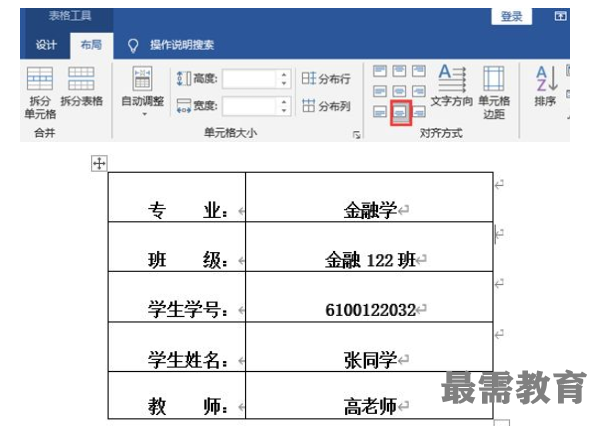
Task: Select the align center left icon
Action: 380,91
